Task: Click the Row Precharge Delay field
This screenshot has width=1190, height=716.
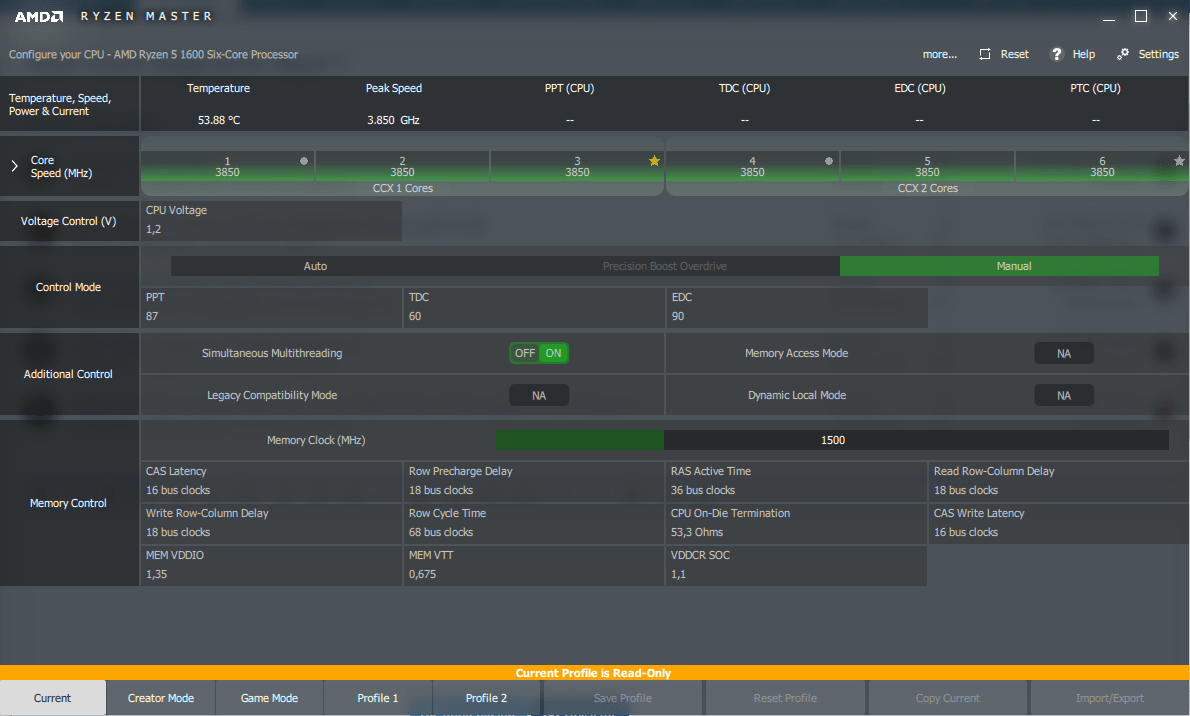Action: [x=534, y=481]
